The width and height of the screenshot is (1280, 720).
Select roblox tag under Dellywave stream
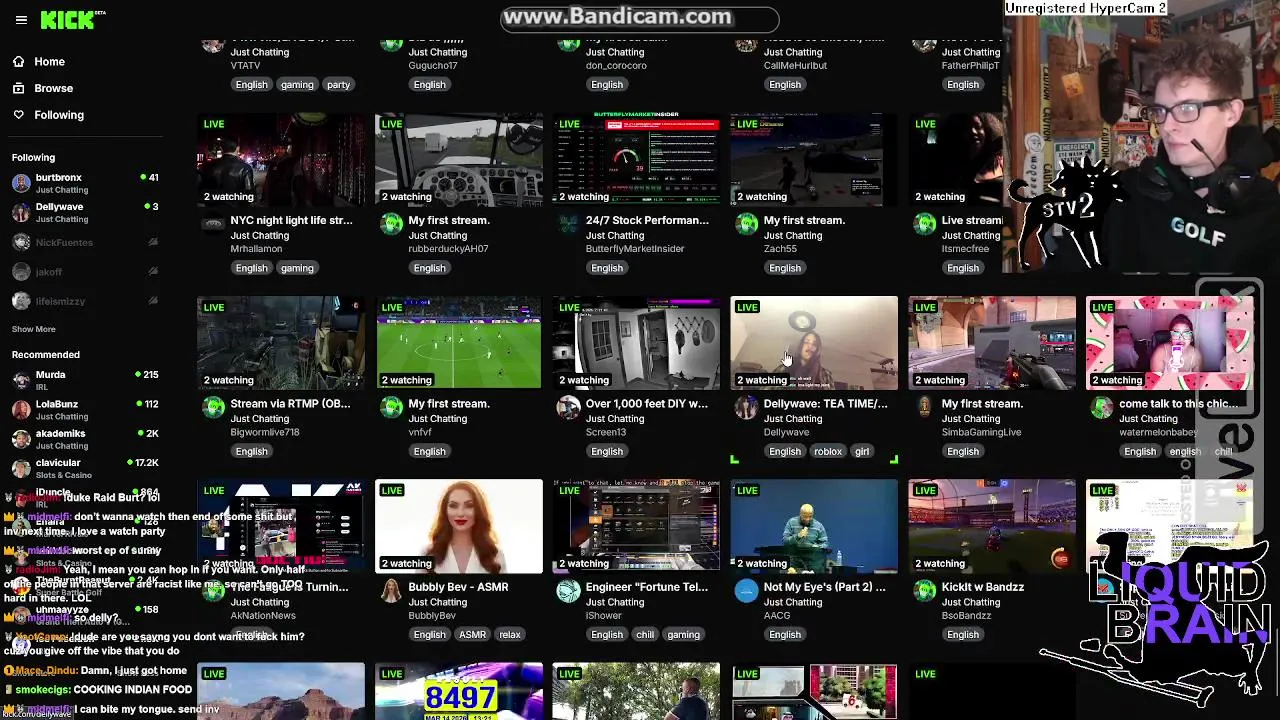pyautogui.click(x=828, y=451)
